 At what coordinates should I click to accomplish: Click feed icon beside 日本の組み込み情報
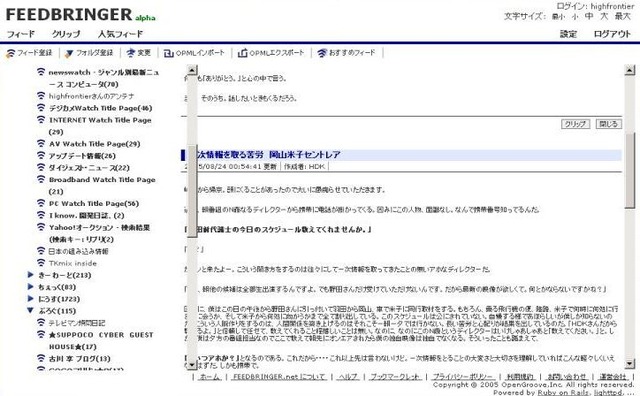41,251
